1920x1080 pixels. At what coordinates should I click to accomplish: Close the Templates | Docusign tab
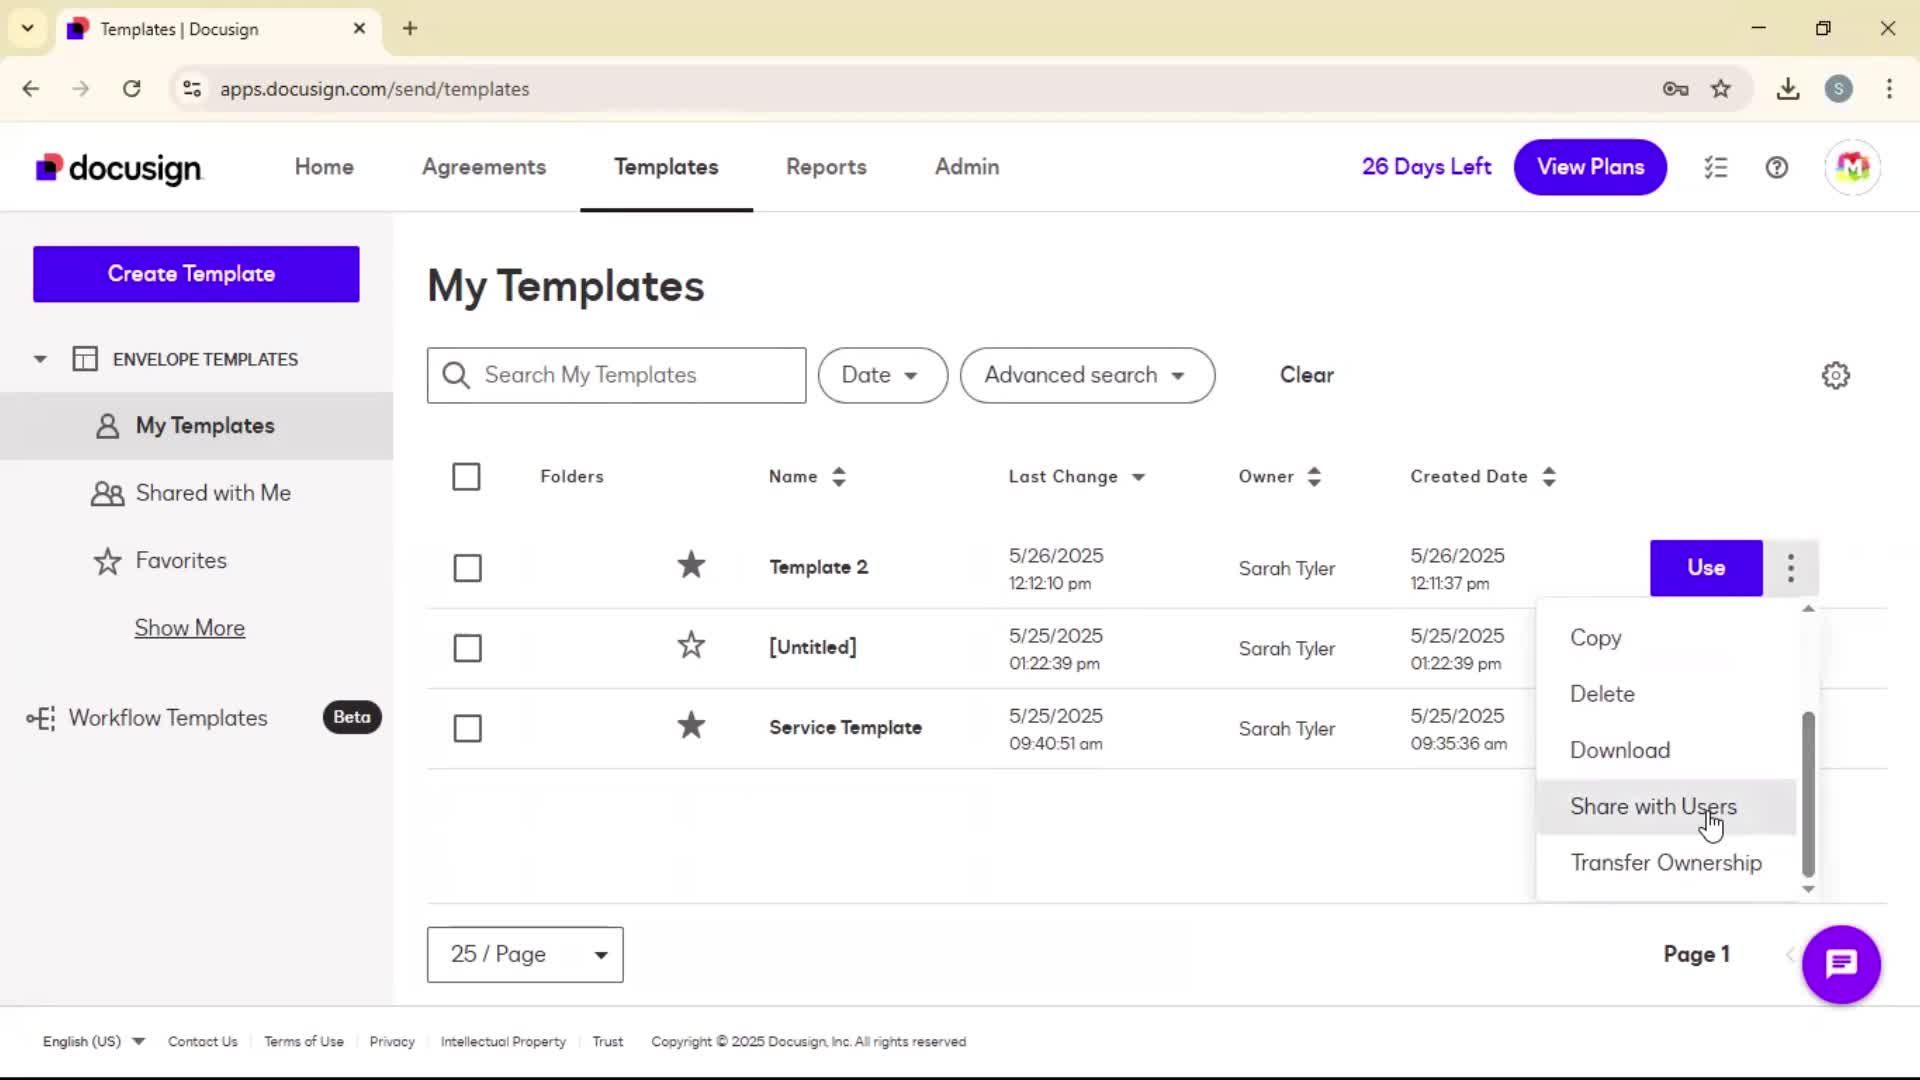pos(359,28)
